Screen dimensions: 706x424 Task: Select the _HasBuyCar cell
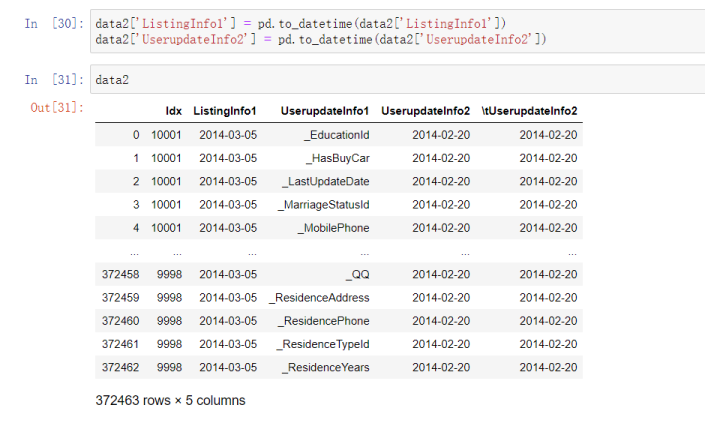click(x=338, y=158)
